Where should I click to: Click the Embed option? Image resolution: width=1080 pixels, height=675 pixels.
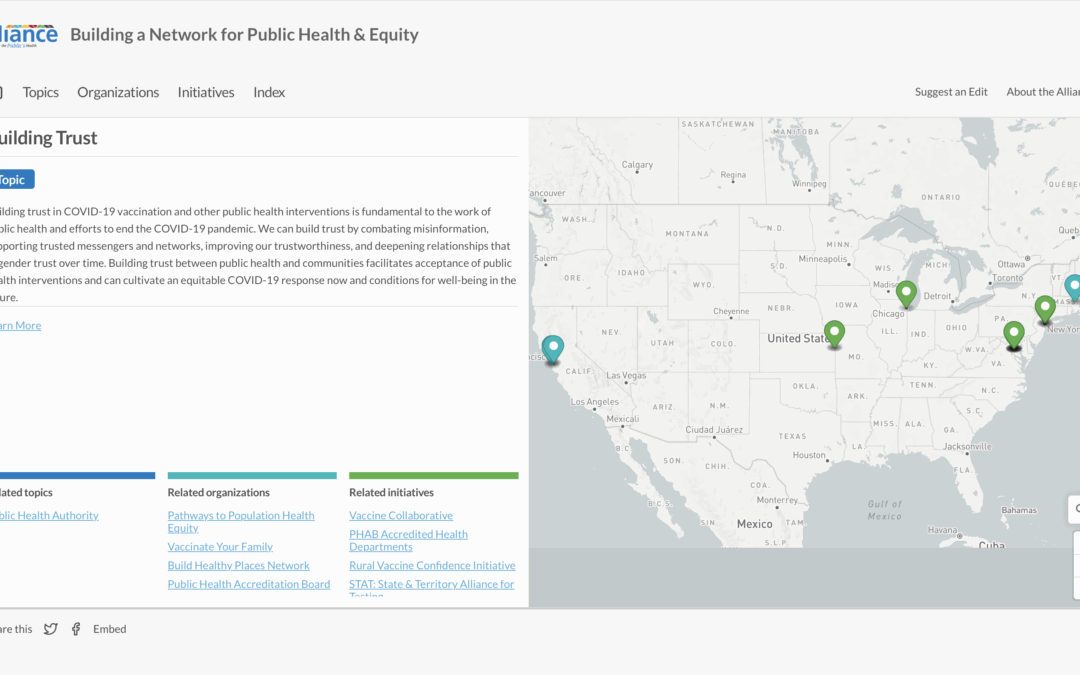pos(109,629)
